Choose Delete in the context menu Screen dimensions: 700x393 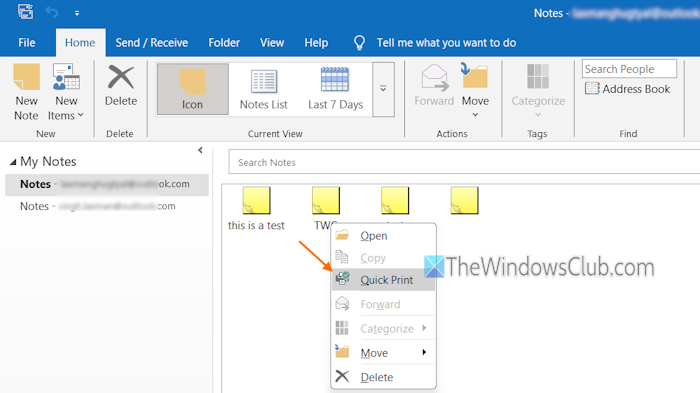pos(383,377)
